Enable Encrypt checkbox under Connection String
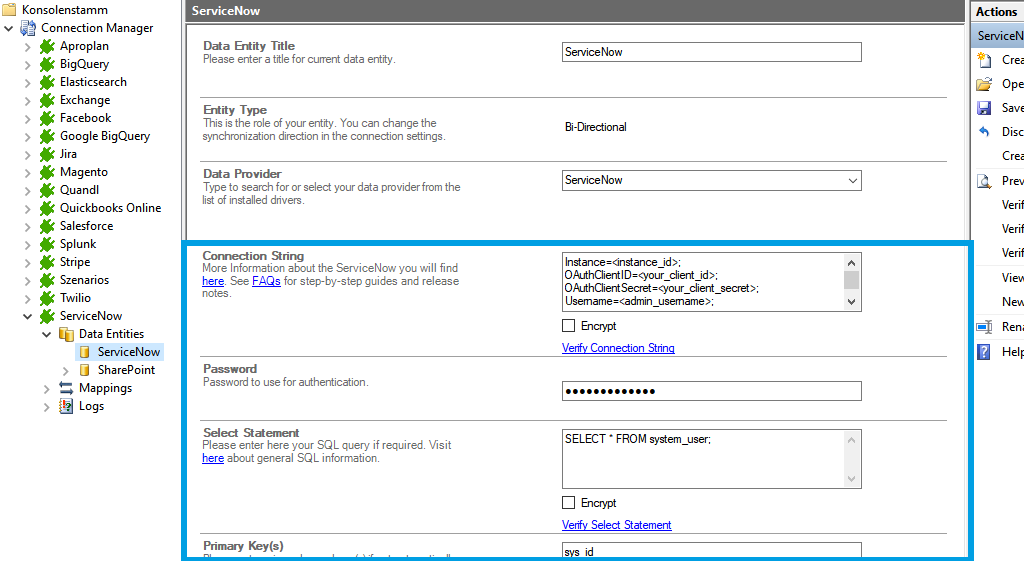Image resolution: width=1024 pixels, height=561 pixels. (x=569, y=326)
